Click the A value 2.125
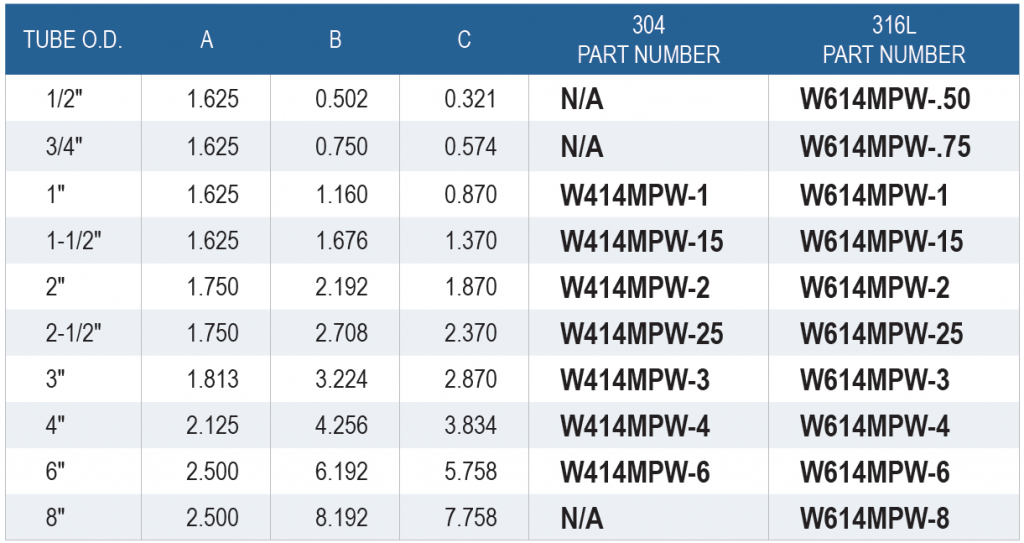This screenshot has width=1024, height=543. coord(212,427)
